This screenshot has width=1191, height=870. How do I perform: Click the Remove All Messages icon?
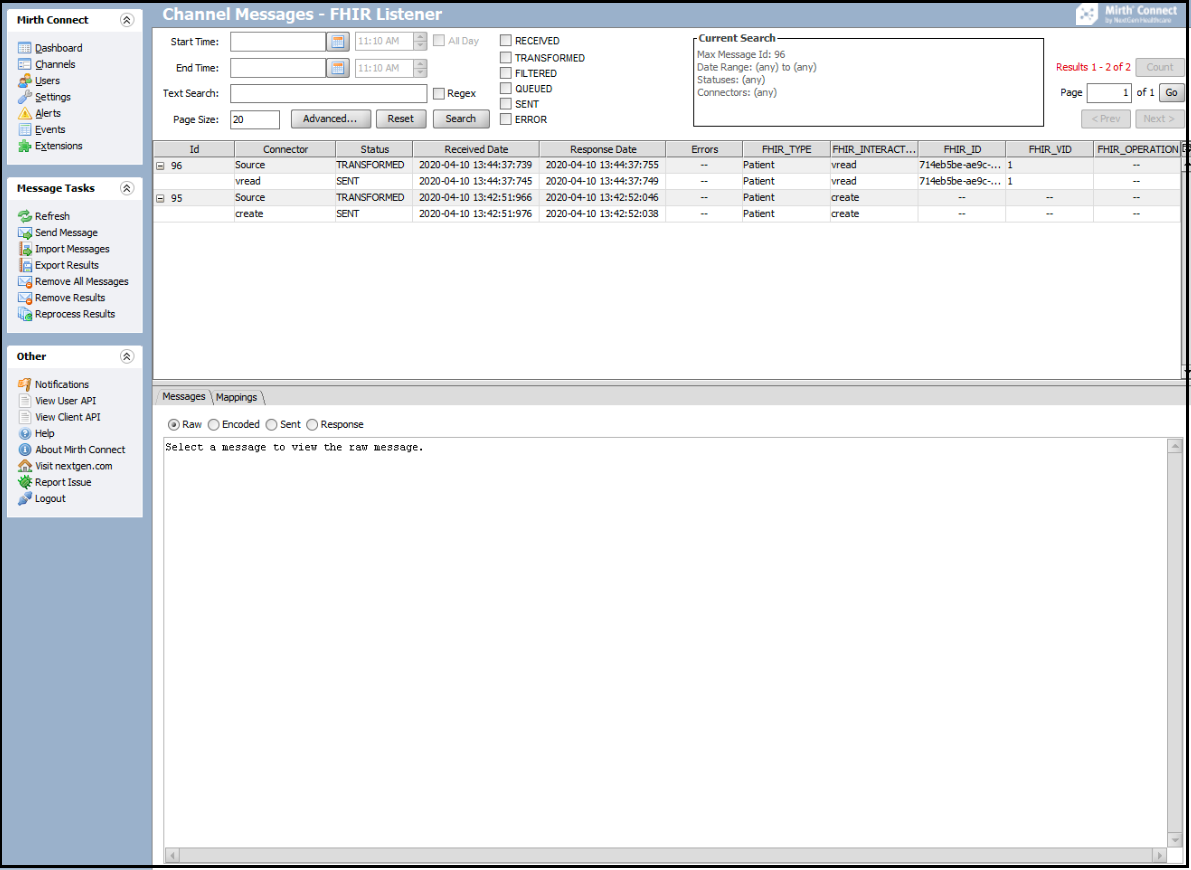pyautogui.click(x=24, y=282)
